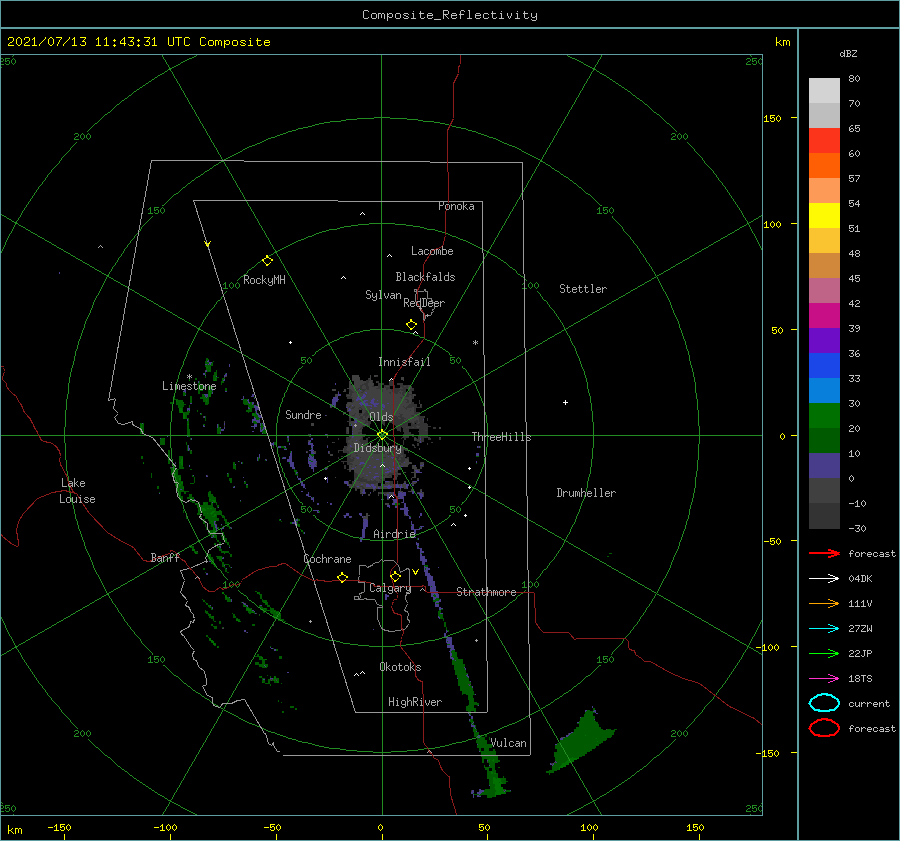Click the 54 dBZ yellow color swatch
The height and width of the screenshot is (841, 900).
pyautogui.click(x=824, y=215)
